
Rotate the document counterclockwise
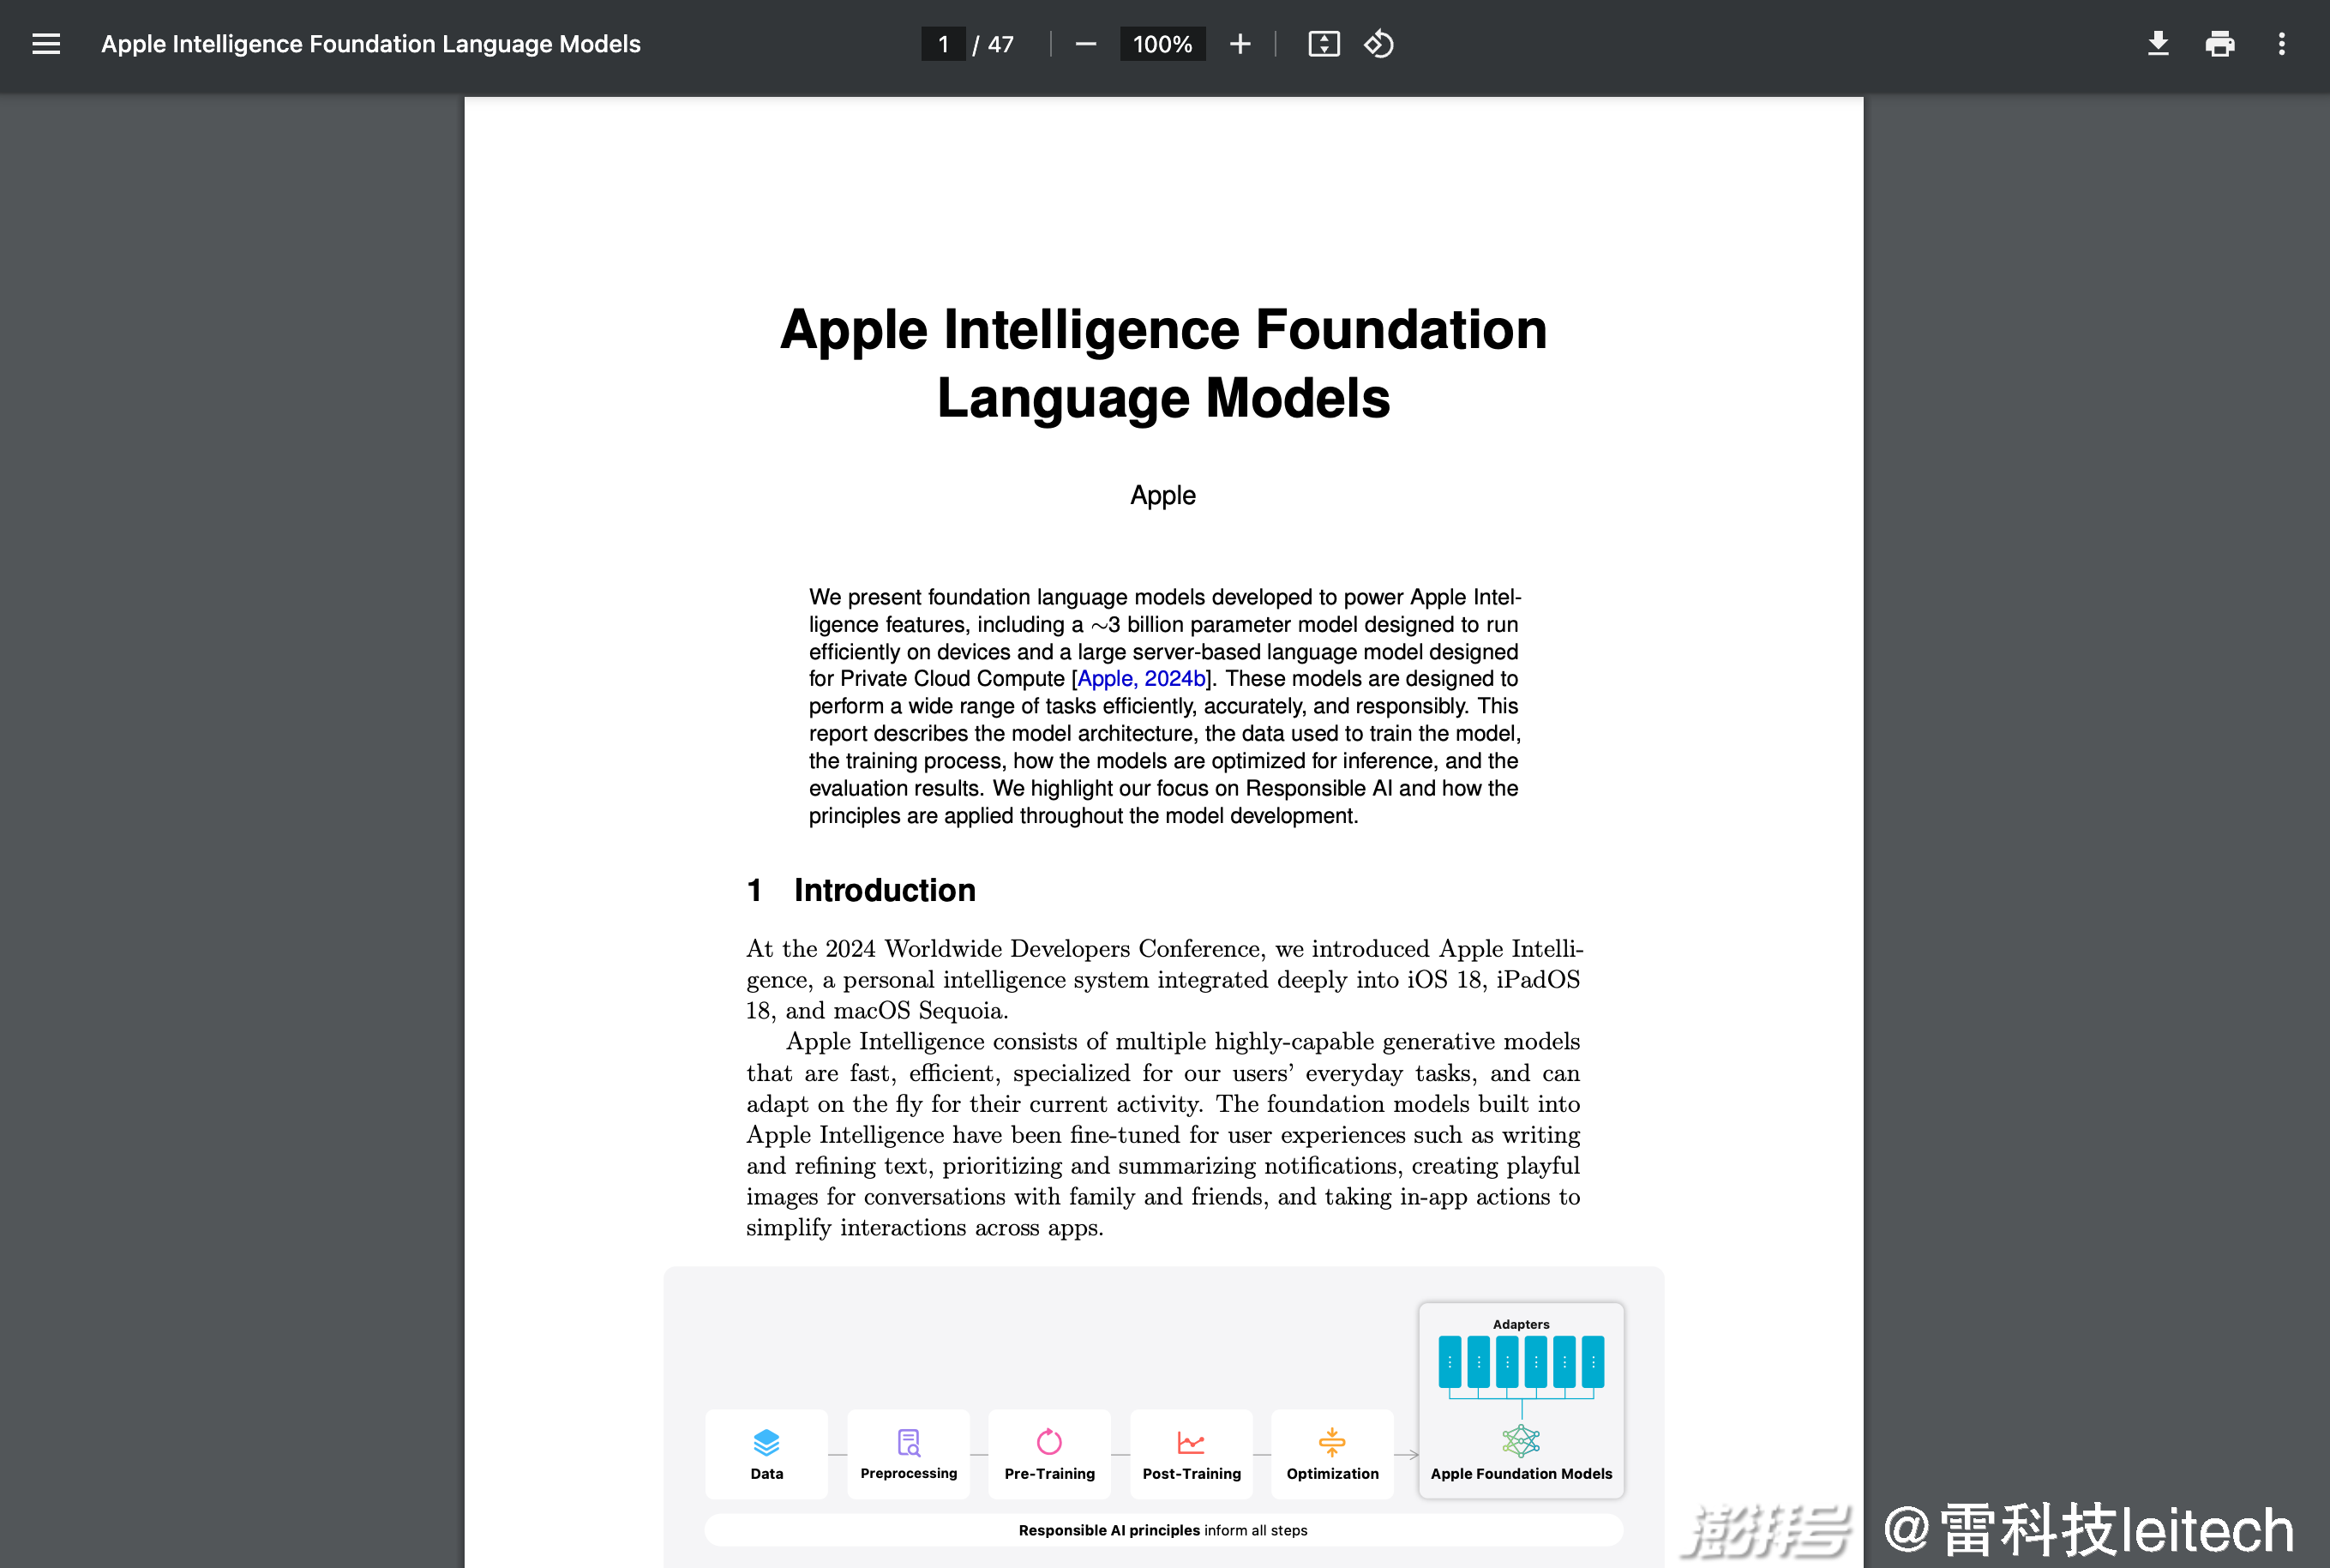click(x=1379, y=44)
